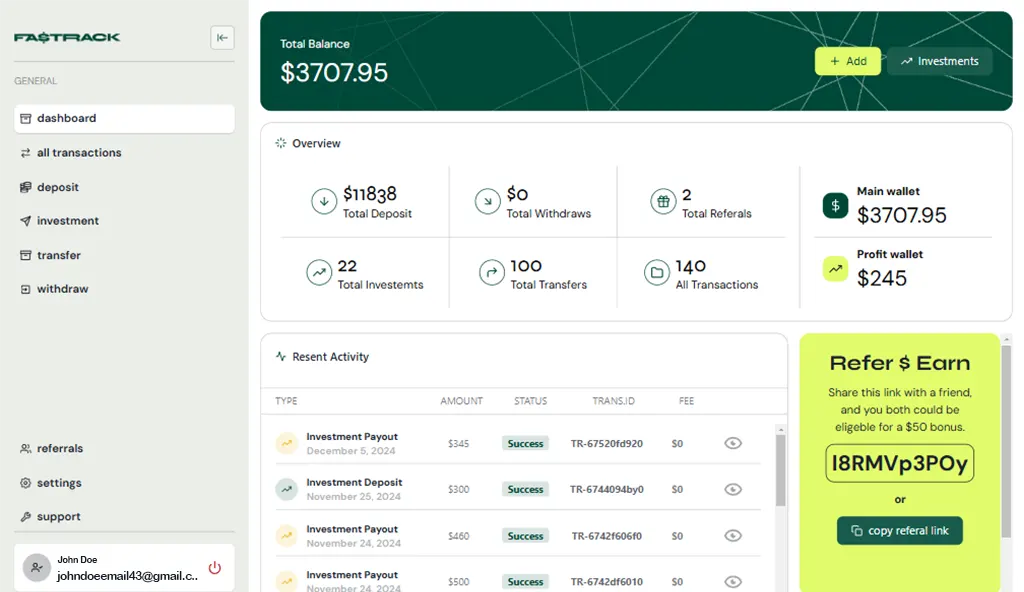Click the Profit wallet $245 value
This screenshot has width=1024, height=592.
[x=882, y=278]
